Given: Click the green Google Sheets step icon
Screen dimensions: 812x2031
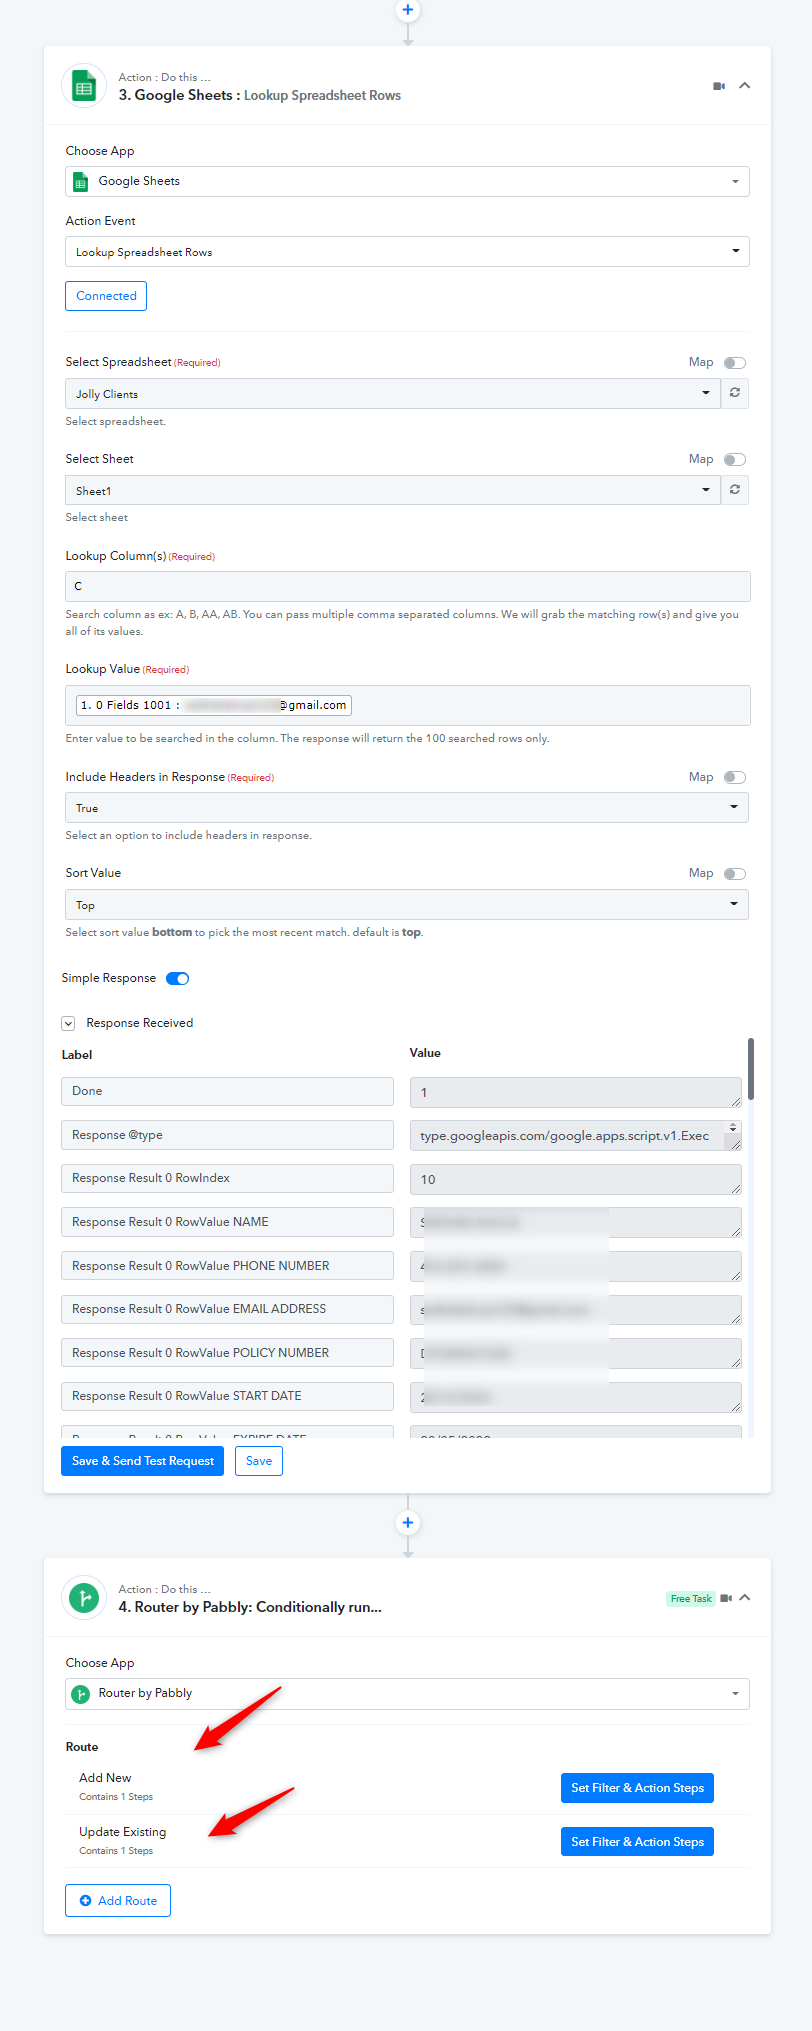Looking at the screenshot, I should (x=84, y=87).
